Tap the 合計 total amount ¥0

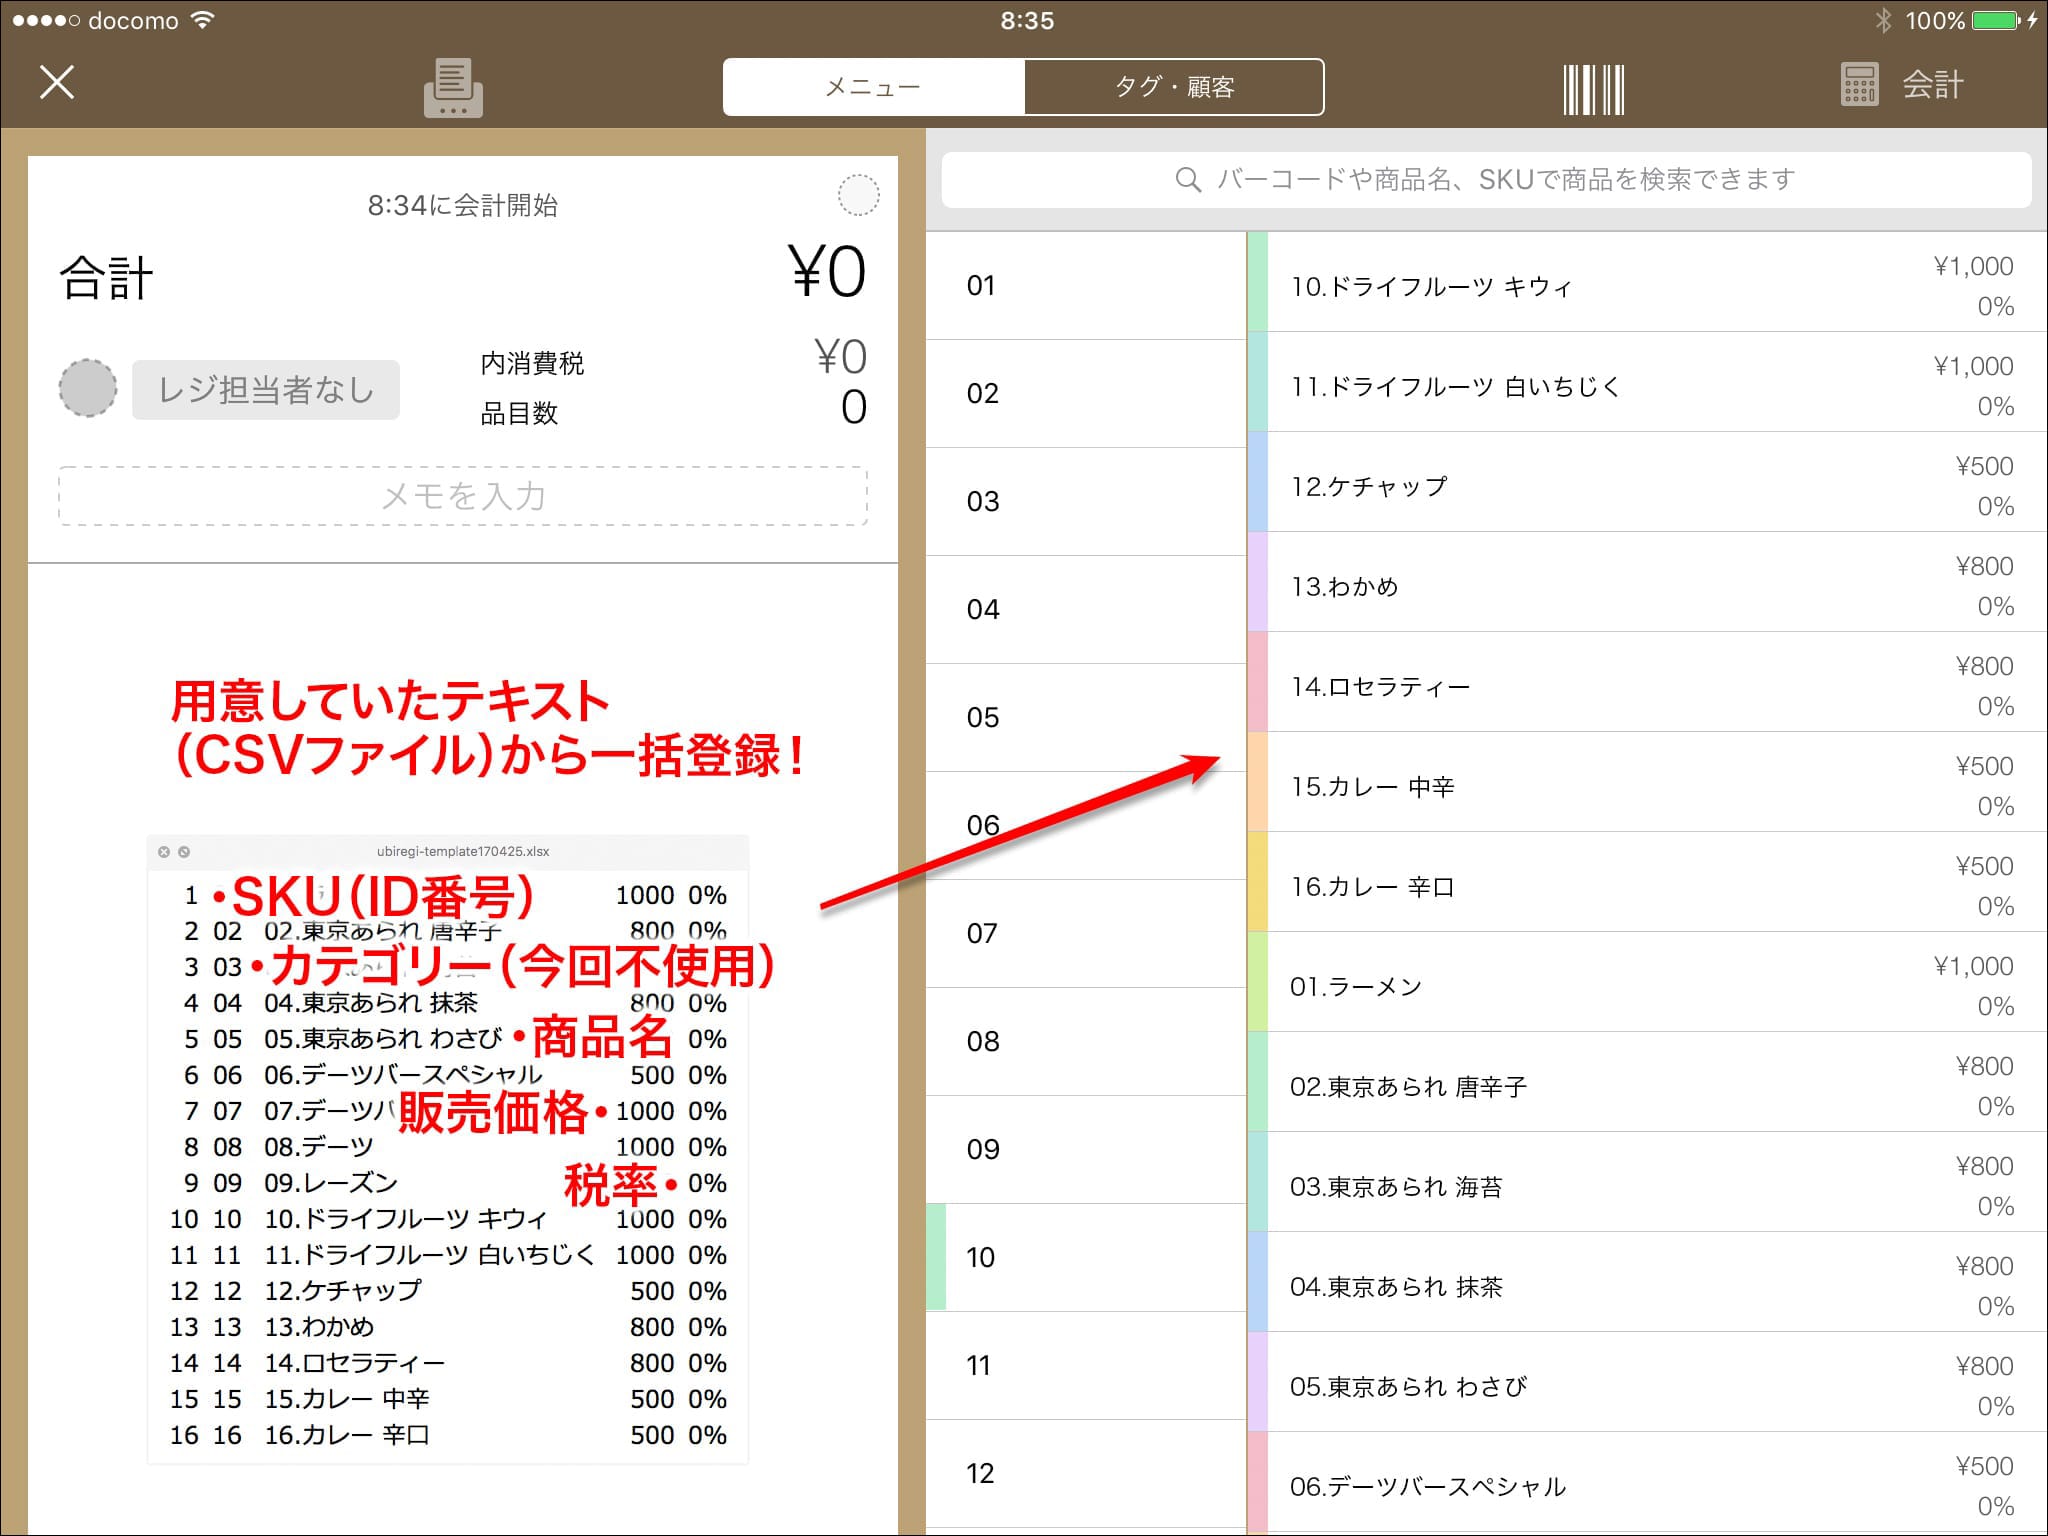828,272
